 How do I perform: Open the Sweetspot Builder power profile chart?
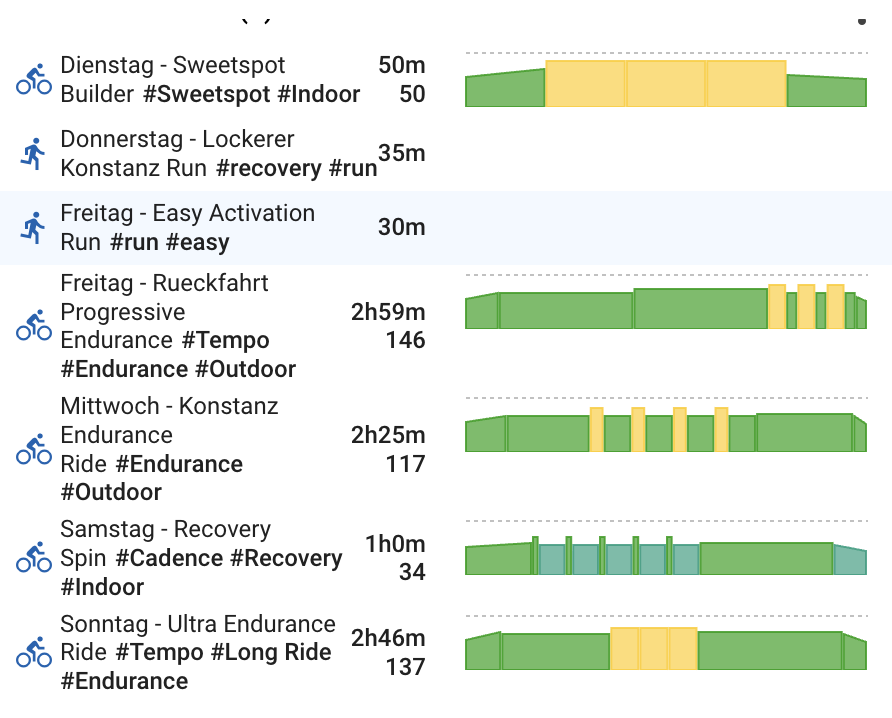[665, 84]
